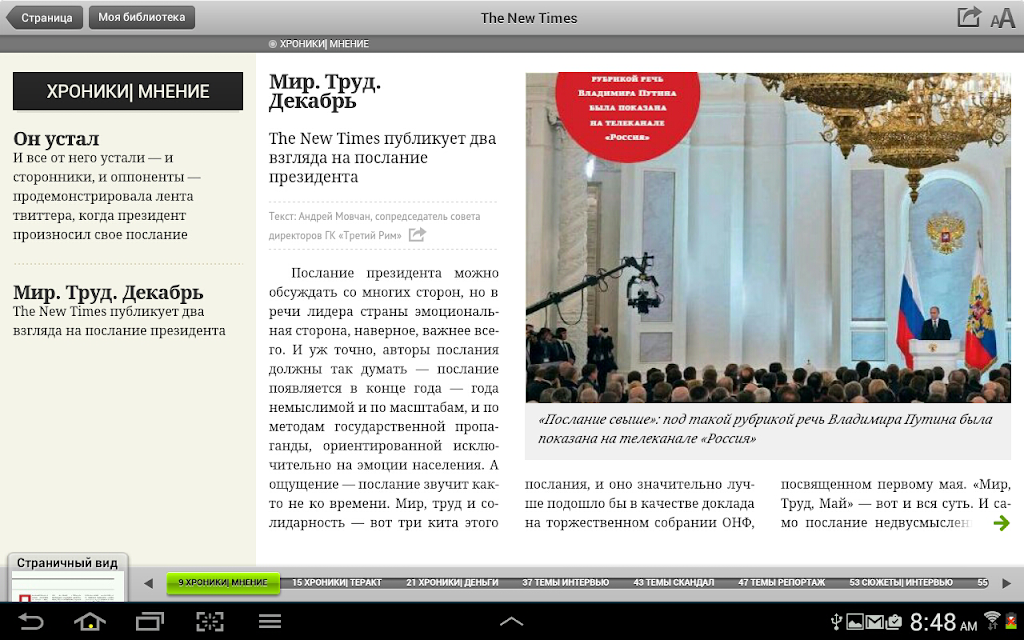Tap Android home button

point(89,621)
